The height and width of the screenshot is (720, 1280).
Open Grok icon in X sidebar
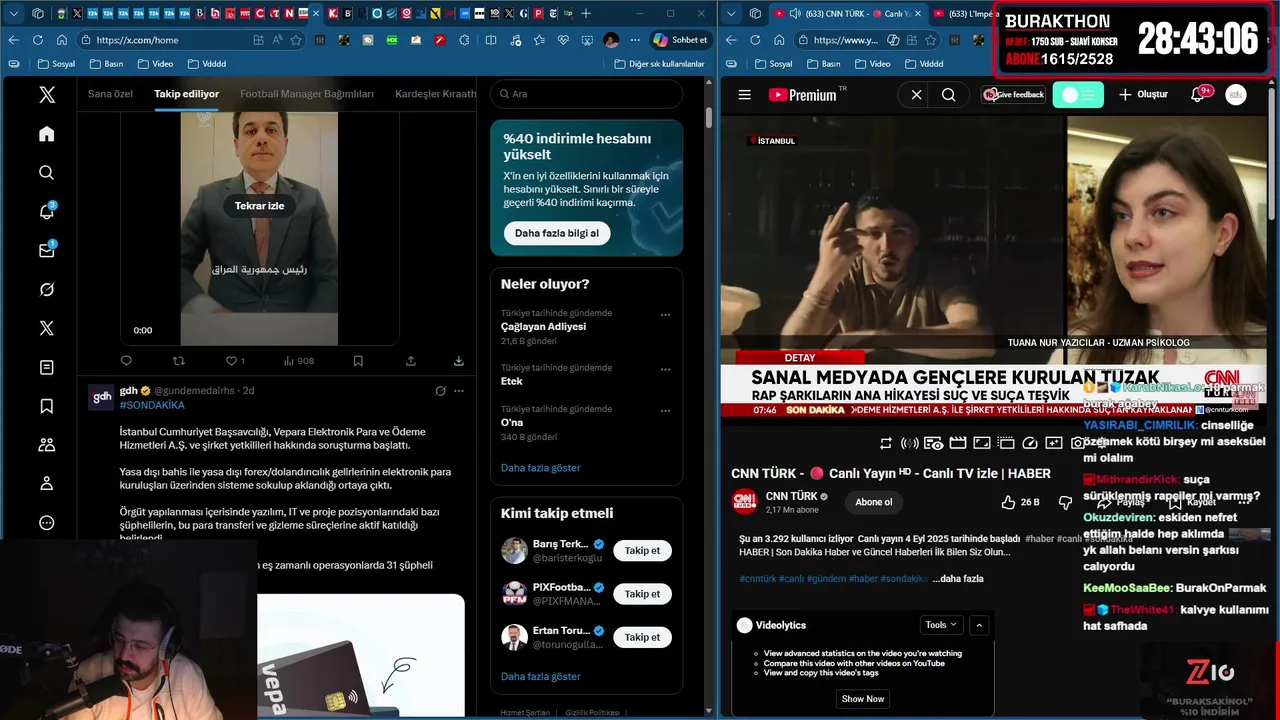click(47, 289)
